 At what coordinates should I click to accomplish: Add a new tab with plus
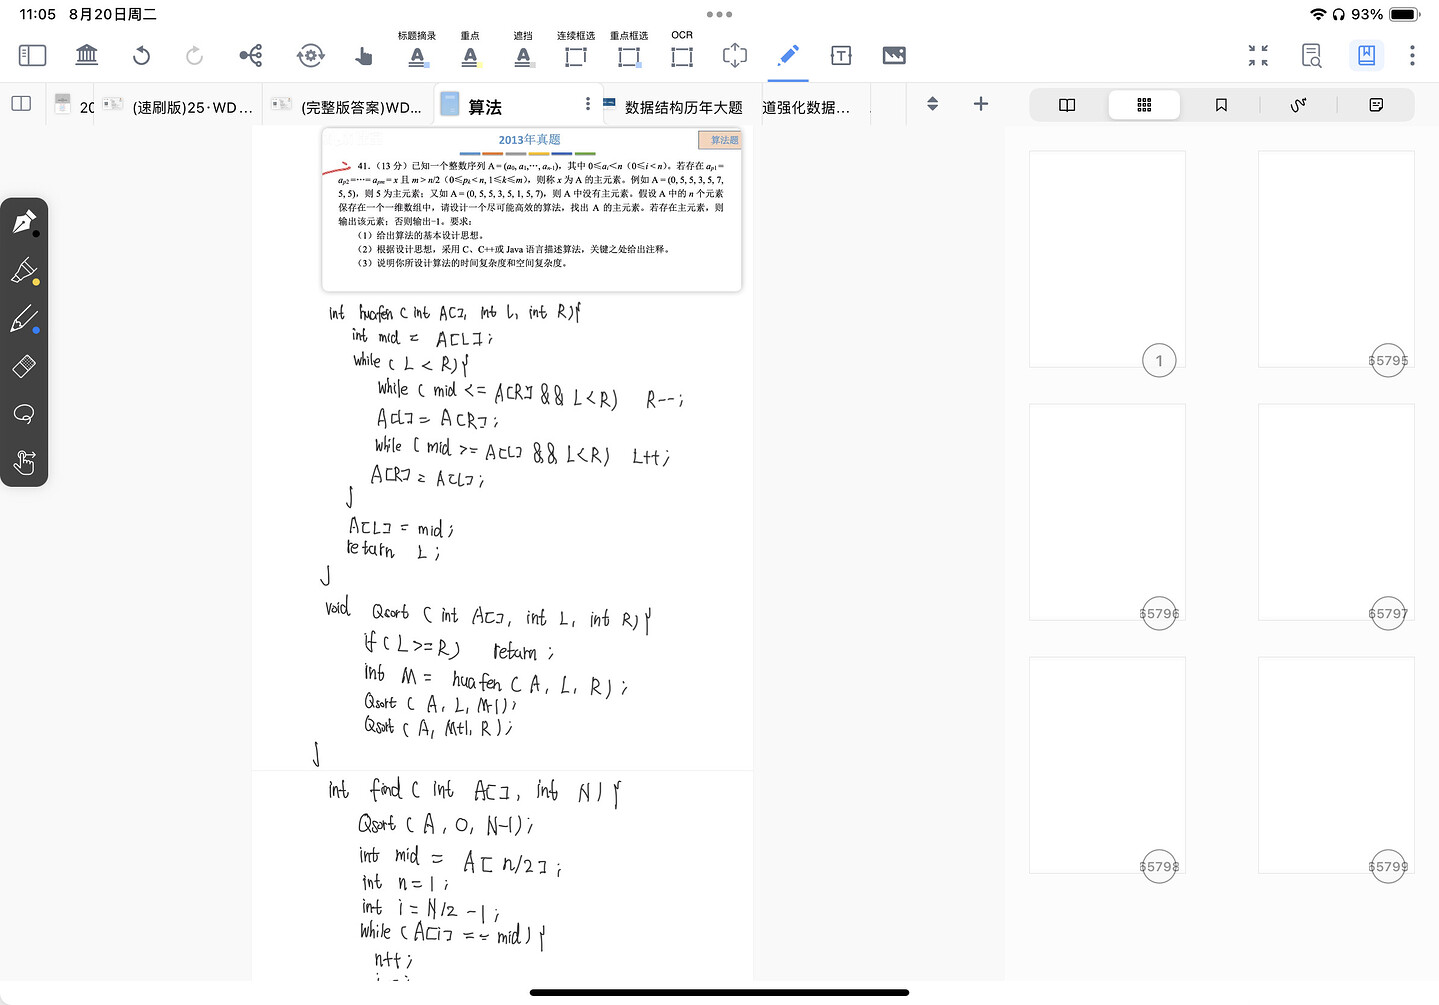point(981,104)
